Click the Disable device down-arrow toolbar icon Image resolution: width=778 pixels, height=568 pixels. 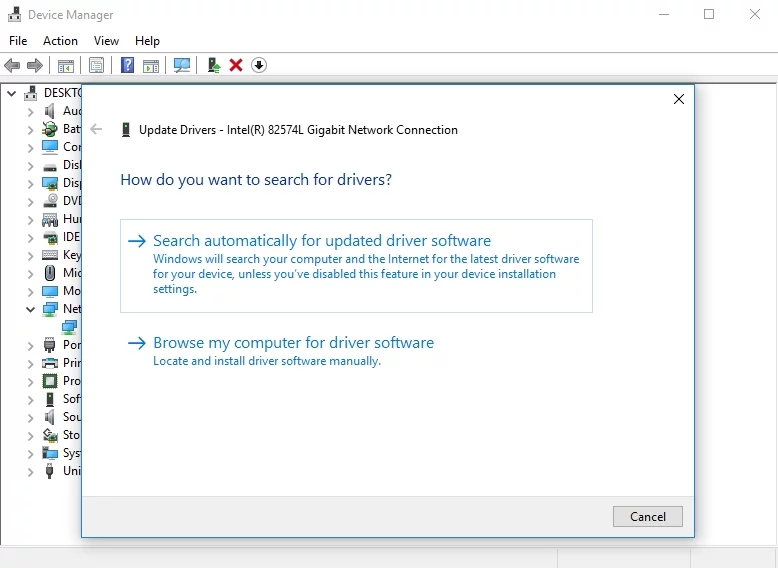click(x=259, y=65)
